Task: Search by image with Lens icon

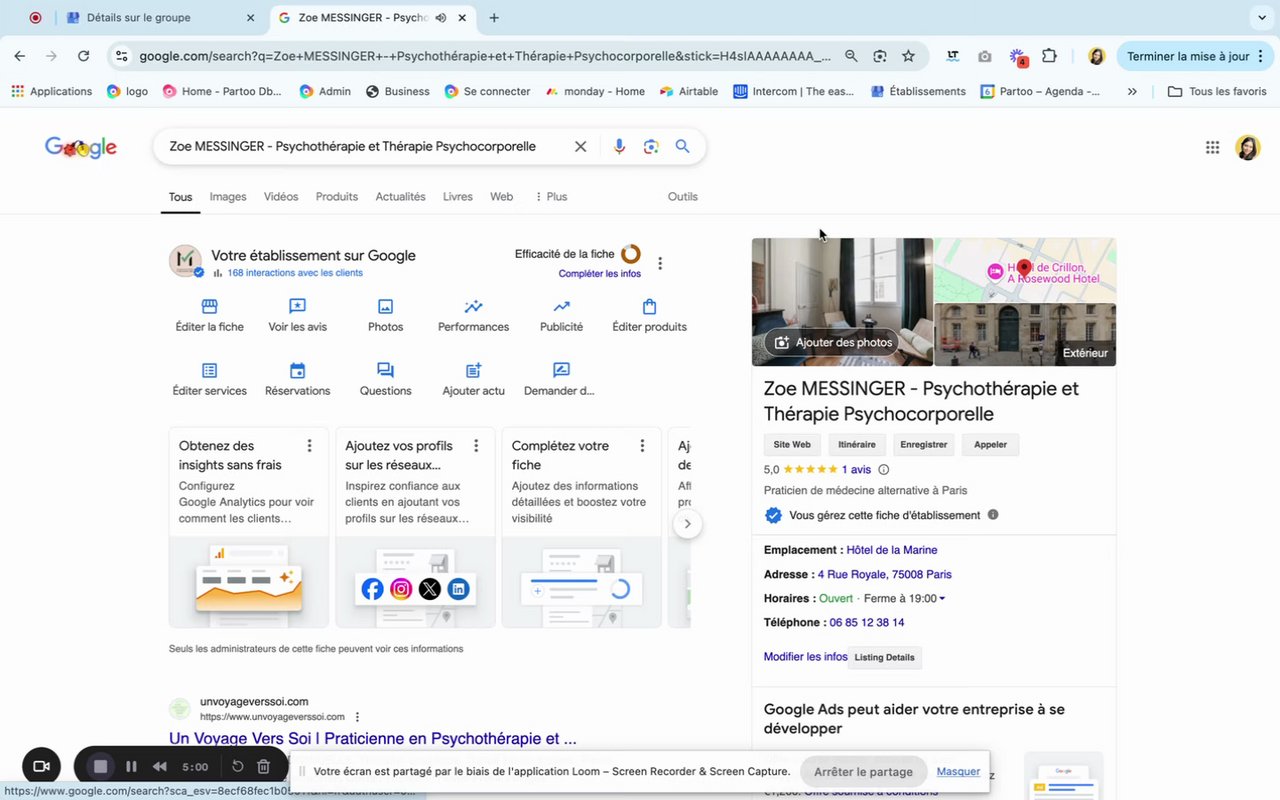Action: point(651,147)
